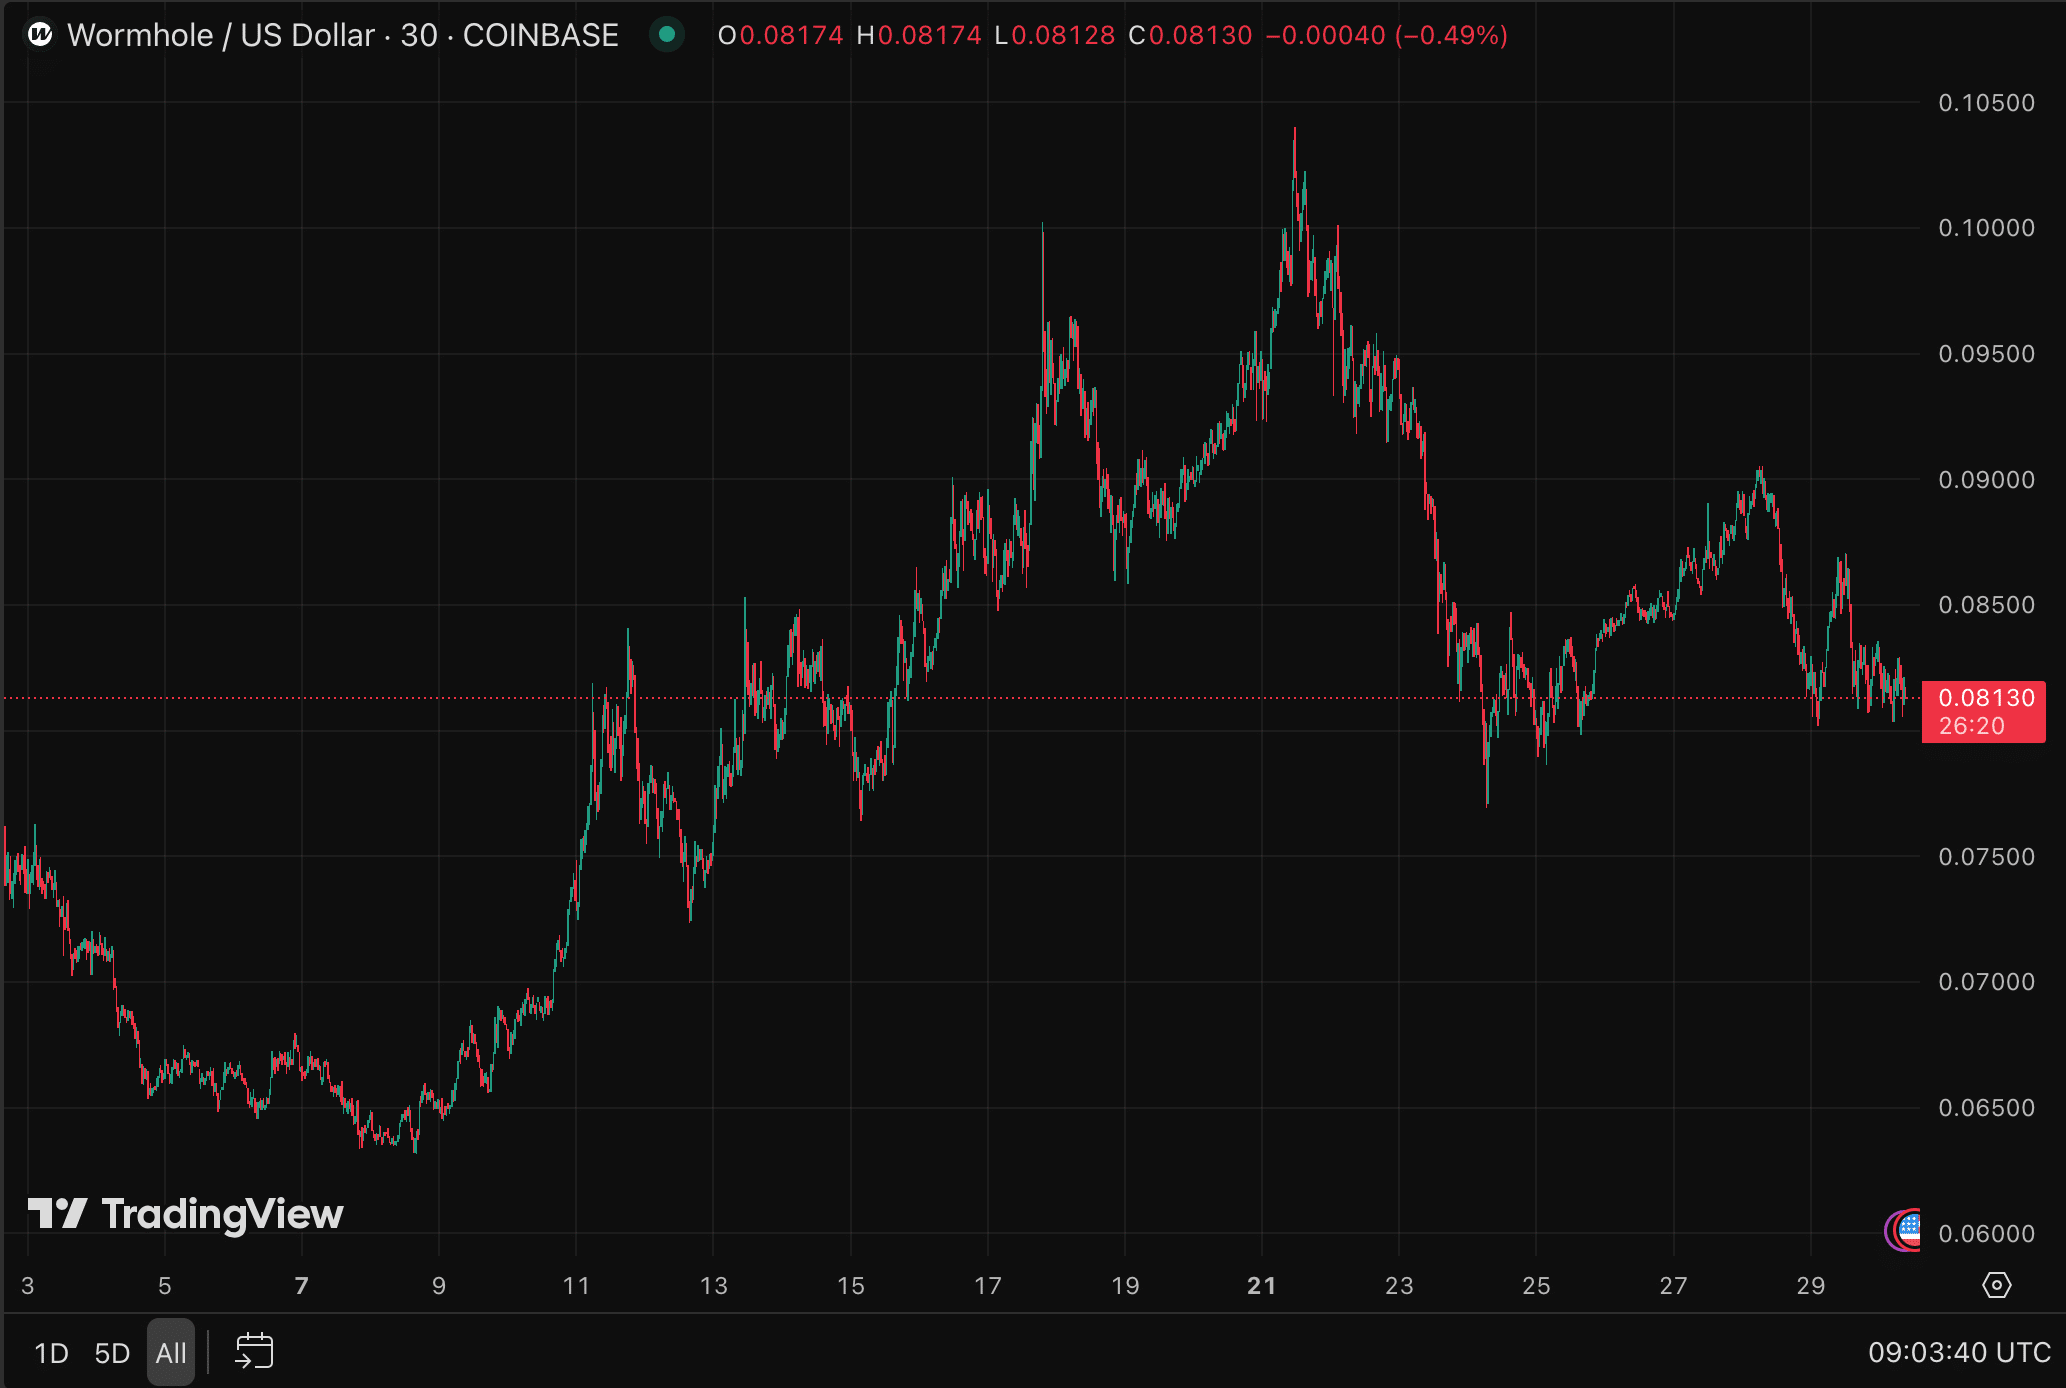The width and height of the screenshot is (2066, 1388).
Task: Click the high value H0.08174
Action: tap(919, 36)
